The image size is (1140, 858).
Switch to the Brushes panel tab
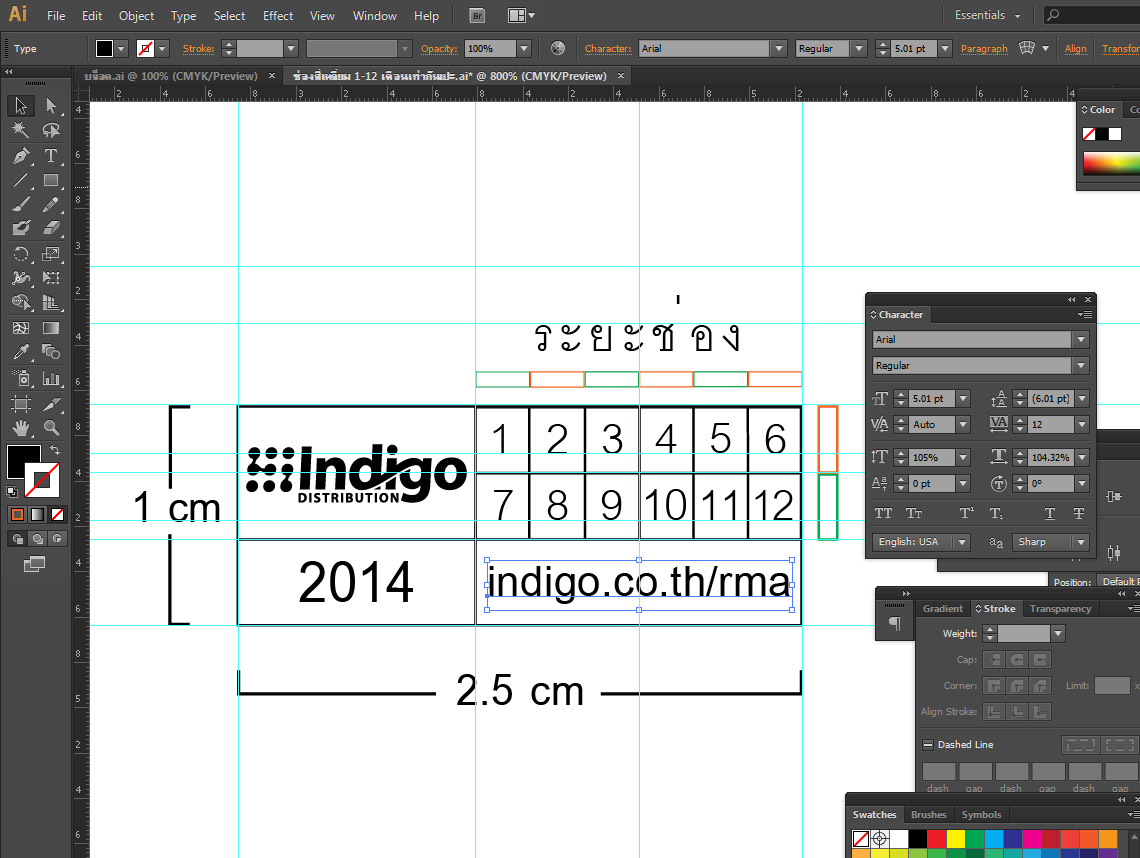928,815
